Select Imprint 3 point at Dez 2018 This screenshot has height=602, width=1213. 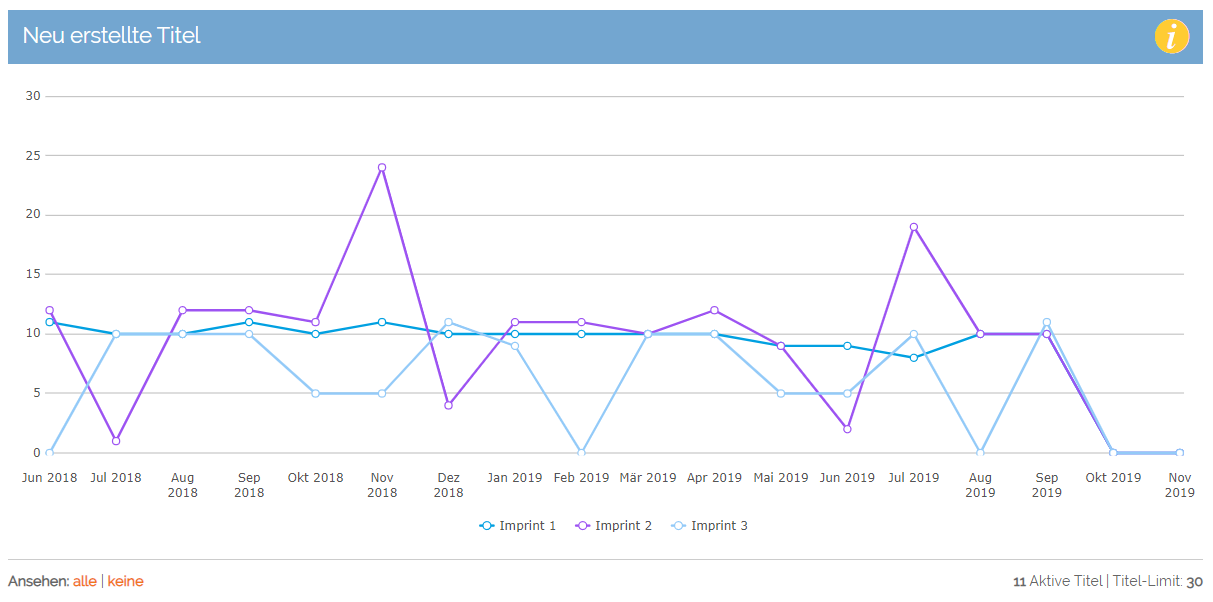(x=448, y=322)
